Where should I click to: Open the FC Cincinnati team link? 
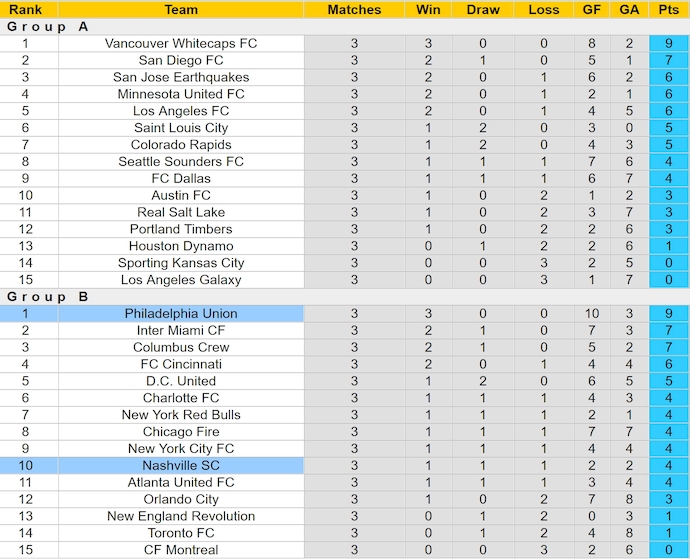(x=181, y=364)
